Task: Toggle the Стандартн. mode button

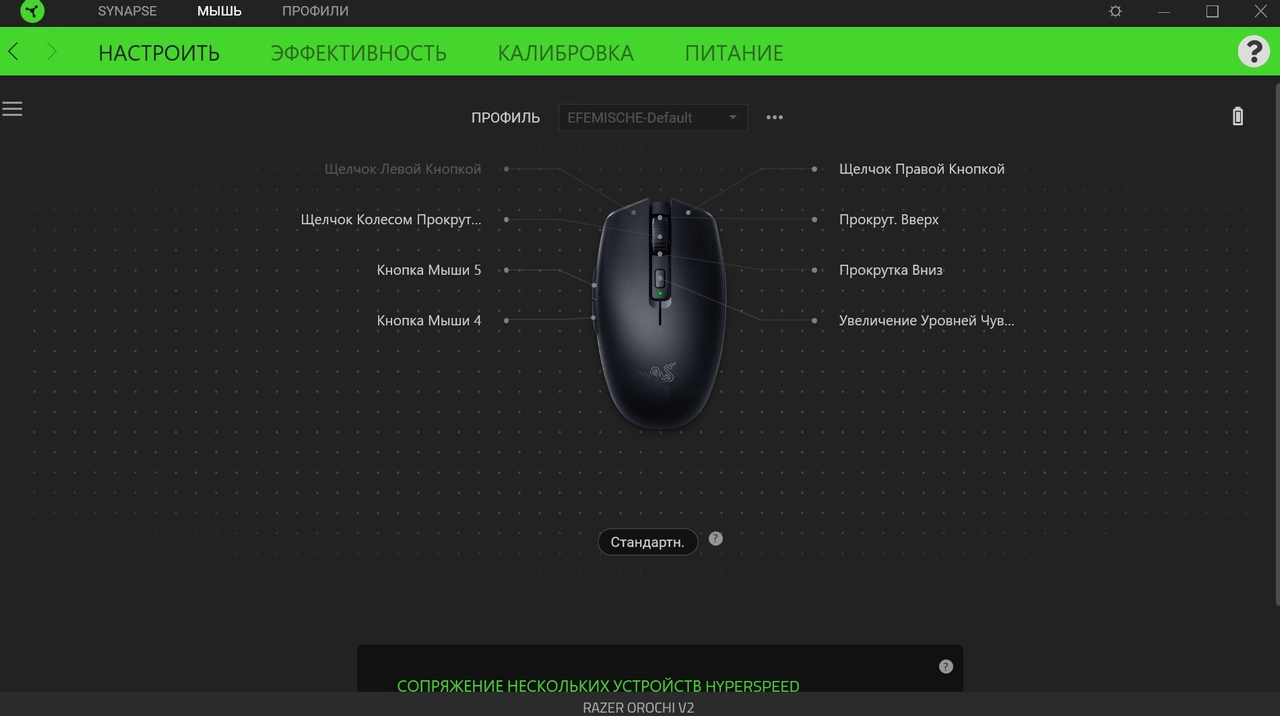Action: point(647,542)
